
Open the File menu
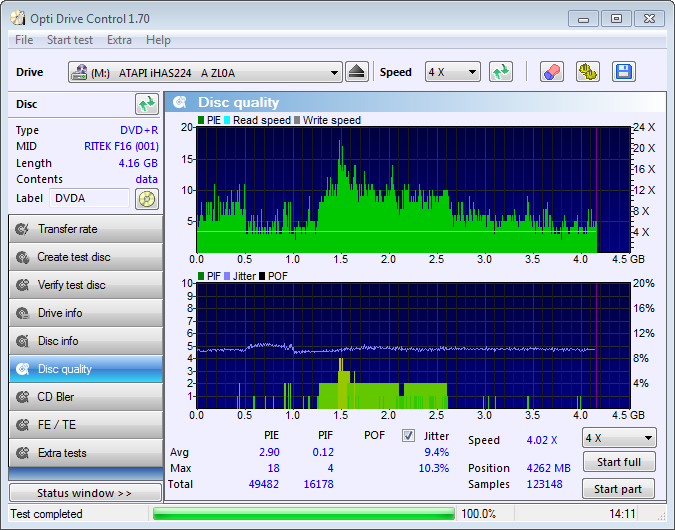[x=24, y=40]
